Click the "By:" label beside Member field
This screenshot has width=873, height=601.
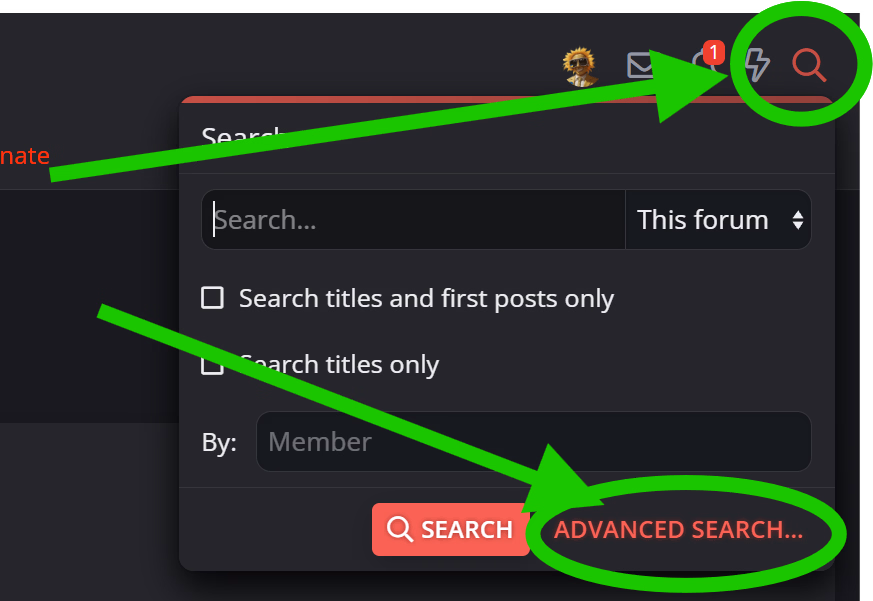tap(219, 443)
